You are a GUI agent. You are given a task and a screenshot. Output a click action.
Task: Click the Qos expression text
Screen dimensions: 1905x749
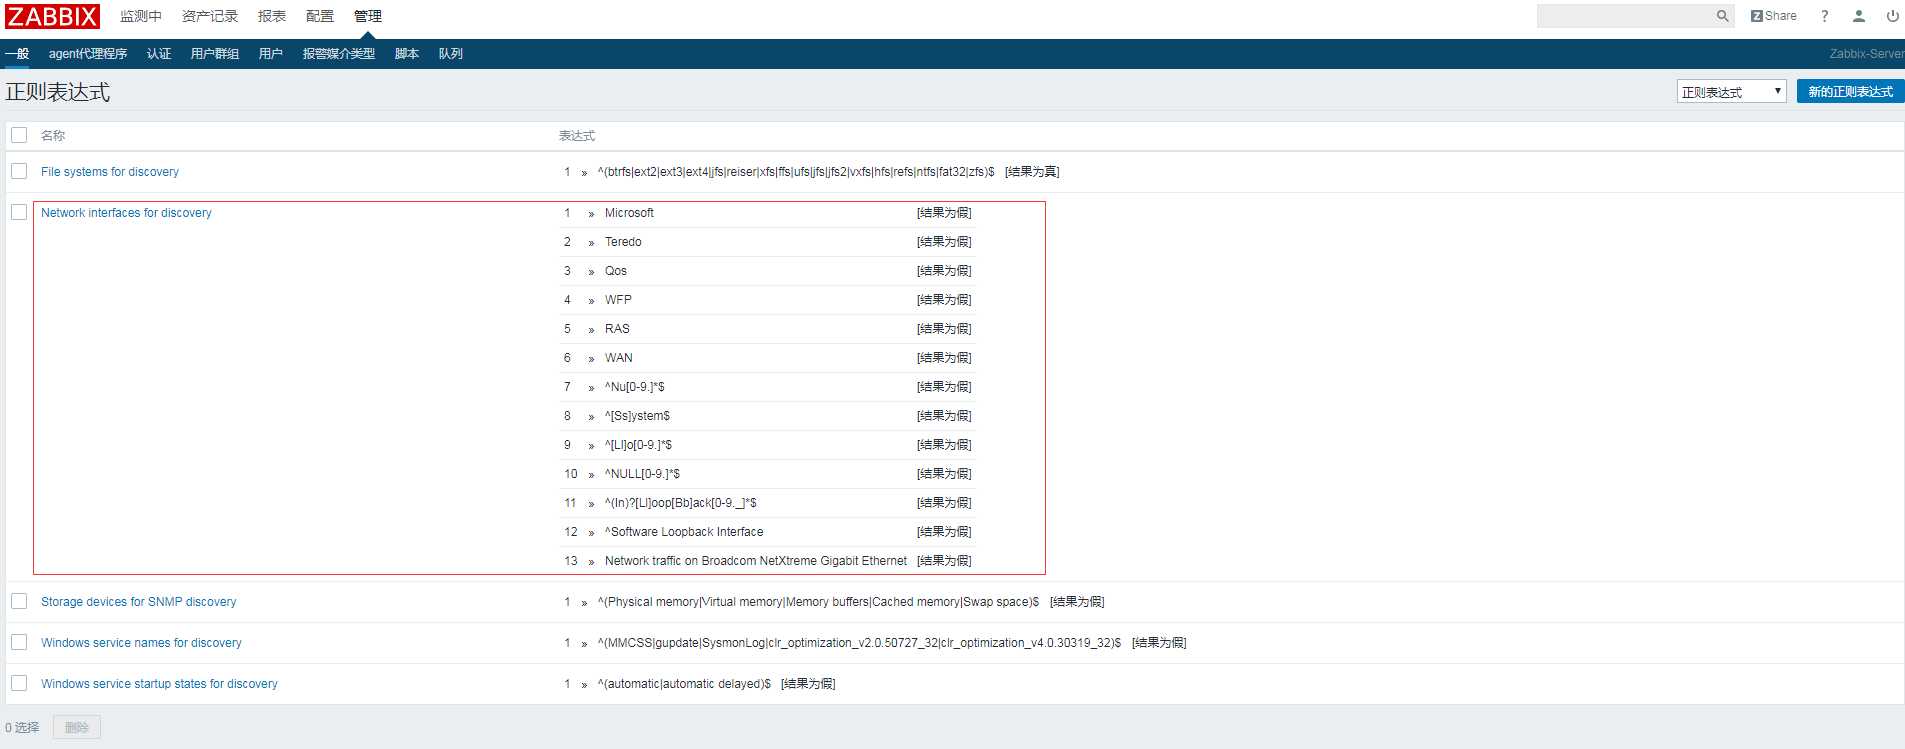[616, 271]
